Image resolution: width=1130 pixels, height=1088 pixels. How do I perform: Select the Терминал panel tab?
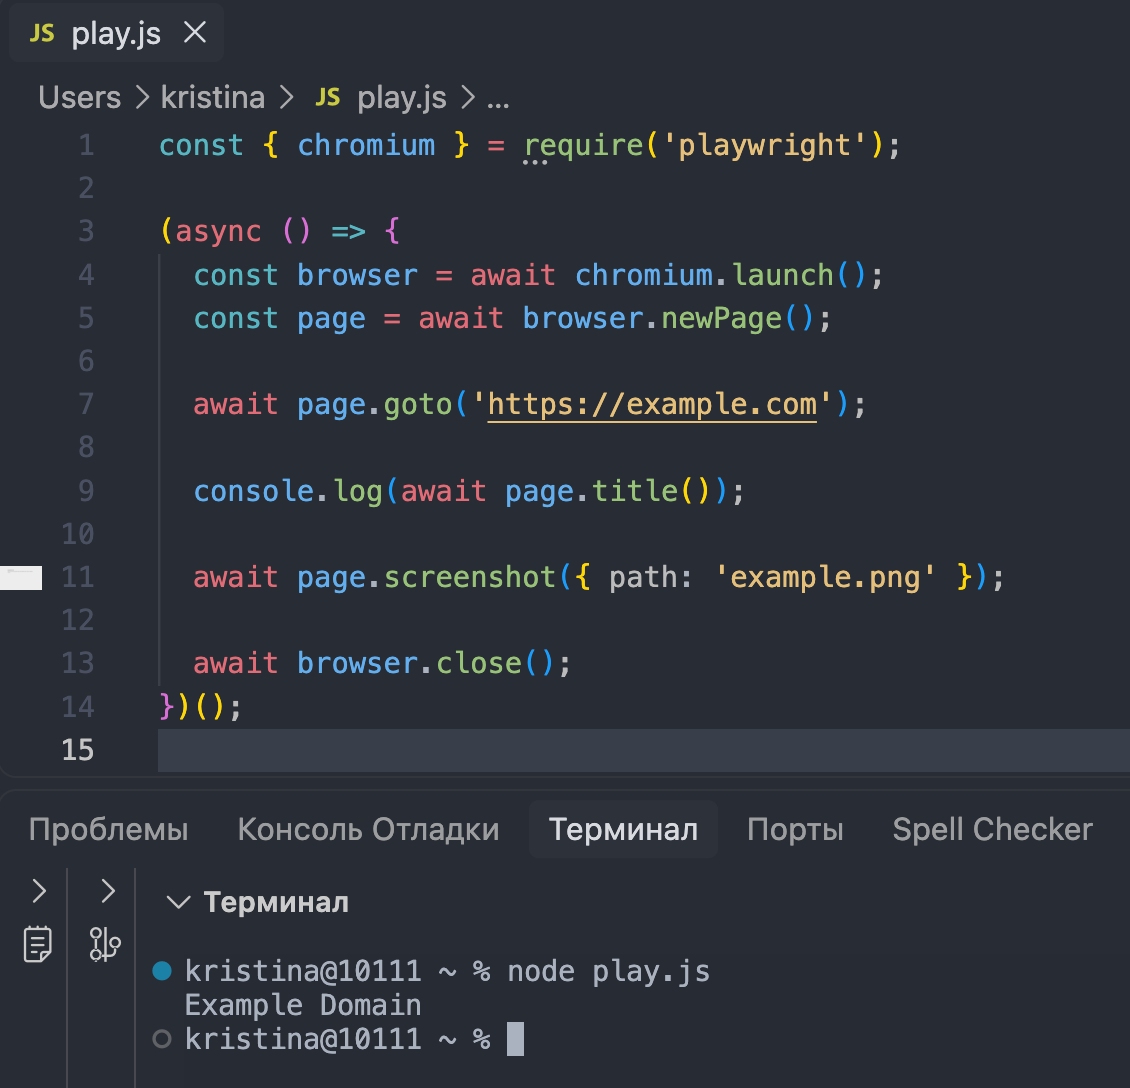[x=623, y=829]
